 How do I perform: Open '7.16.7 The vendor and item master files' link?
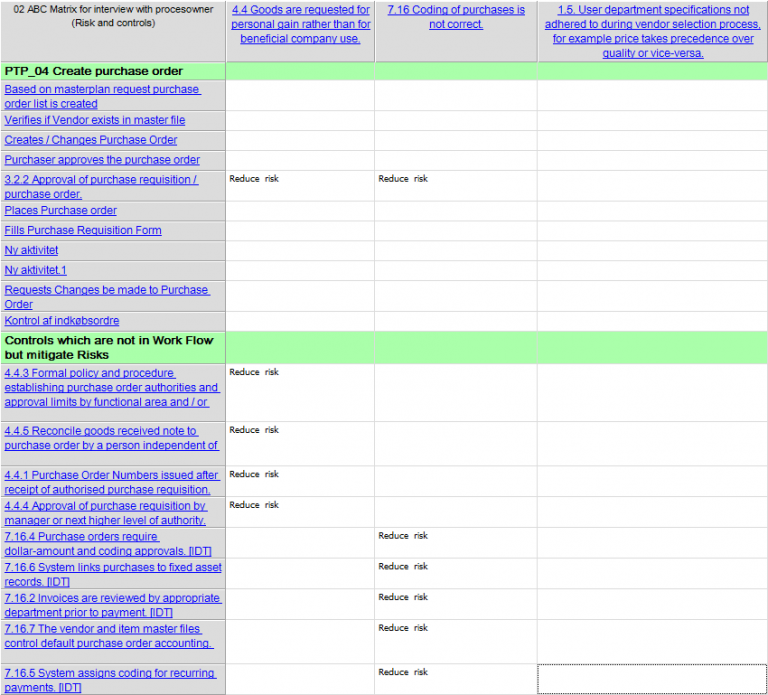pyautogui.click(x=109, y=636)
